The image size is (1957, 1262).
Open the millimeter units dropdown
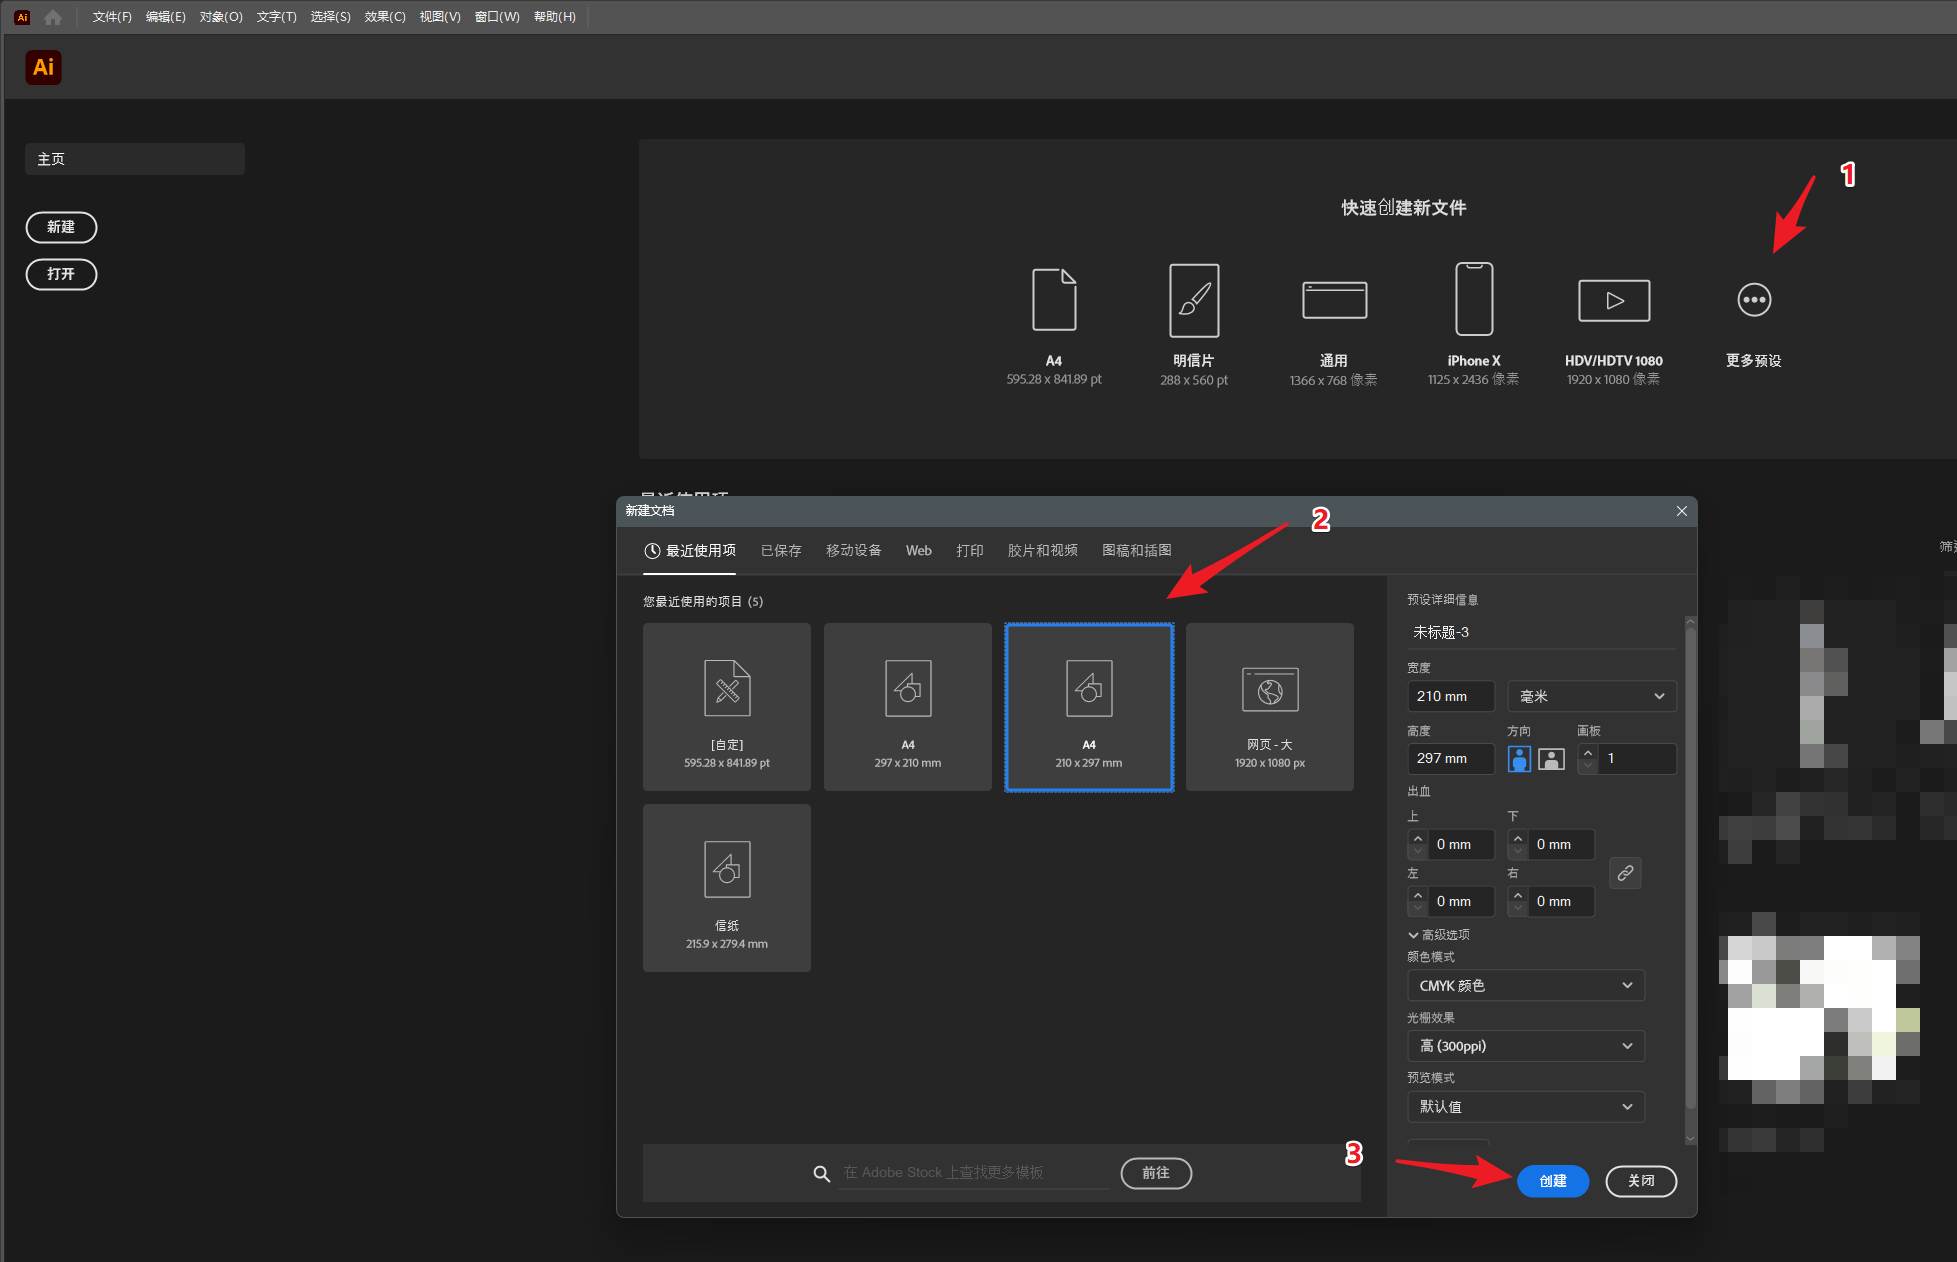(x=1591, y=696)
